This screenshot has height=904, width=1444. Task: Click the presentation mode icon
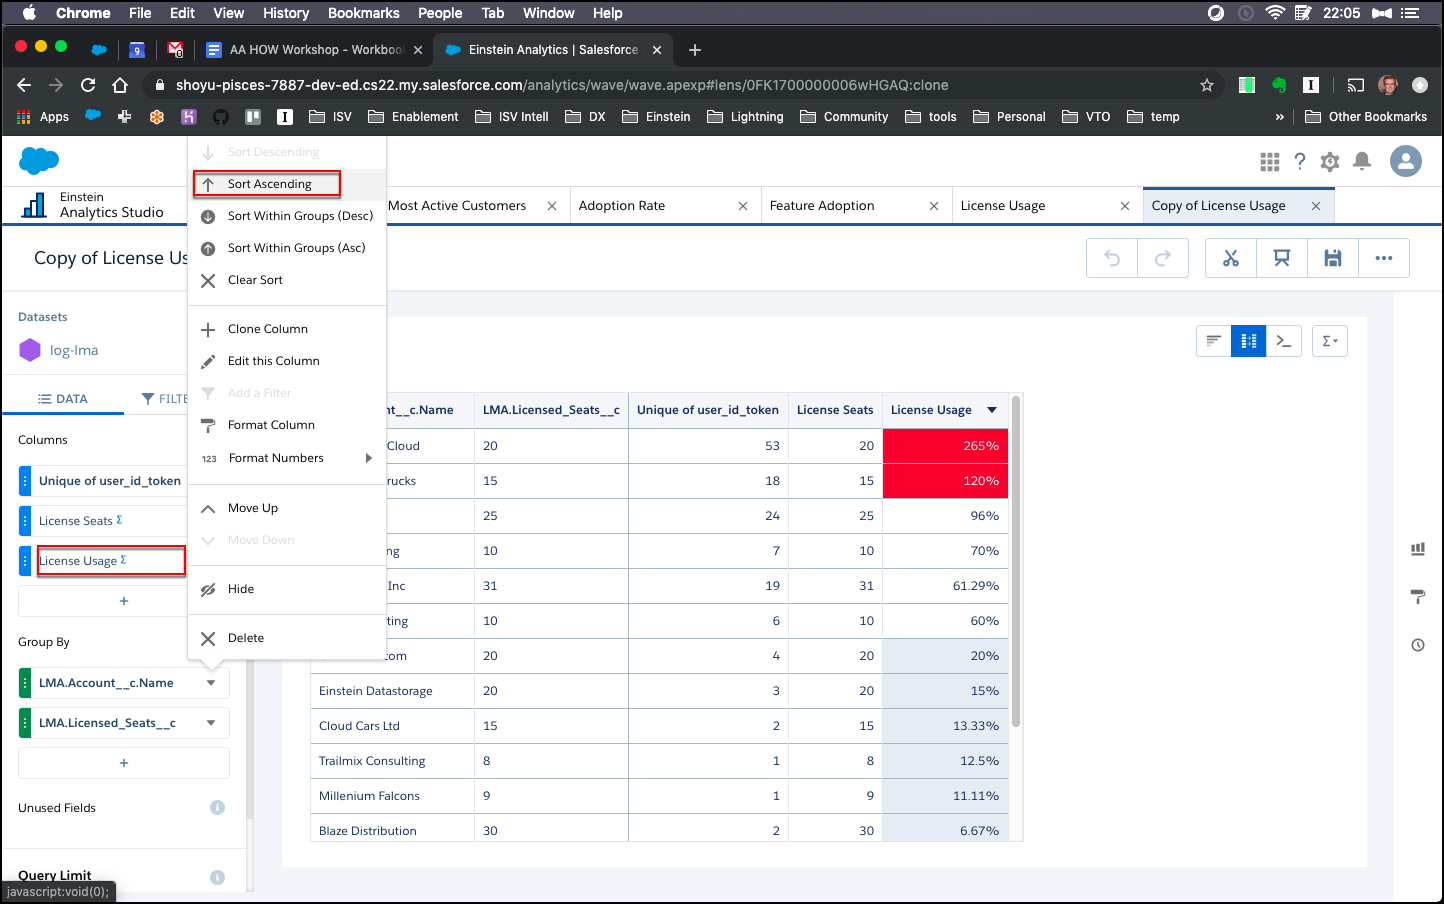(x=1282, y=258)
